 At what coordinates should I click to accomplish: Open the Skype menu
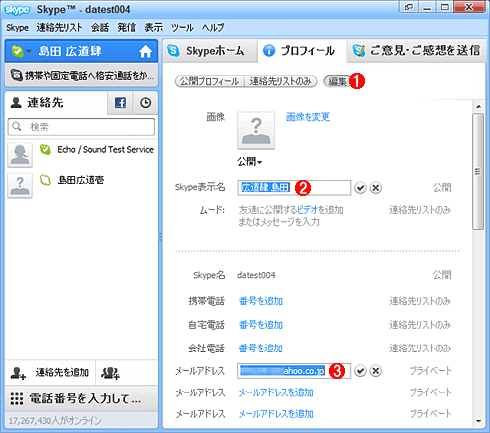[x=17, y=28]
